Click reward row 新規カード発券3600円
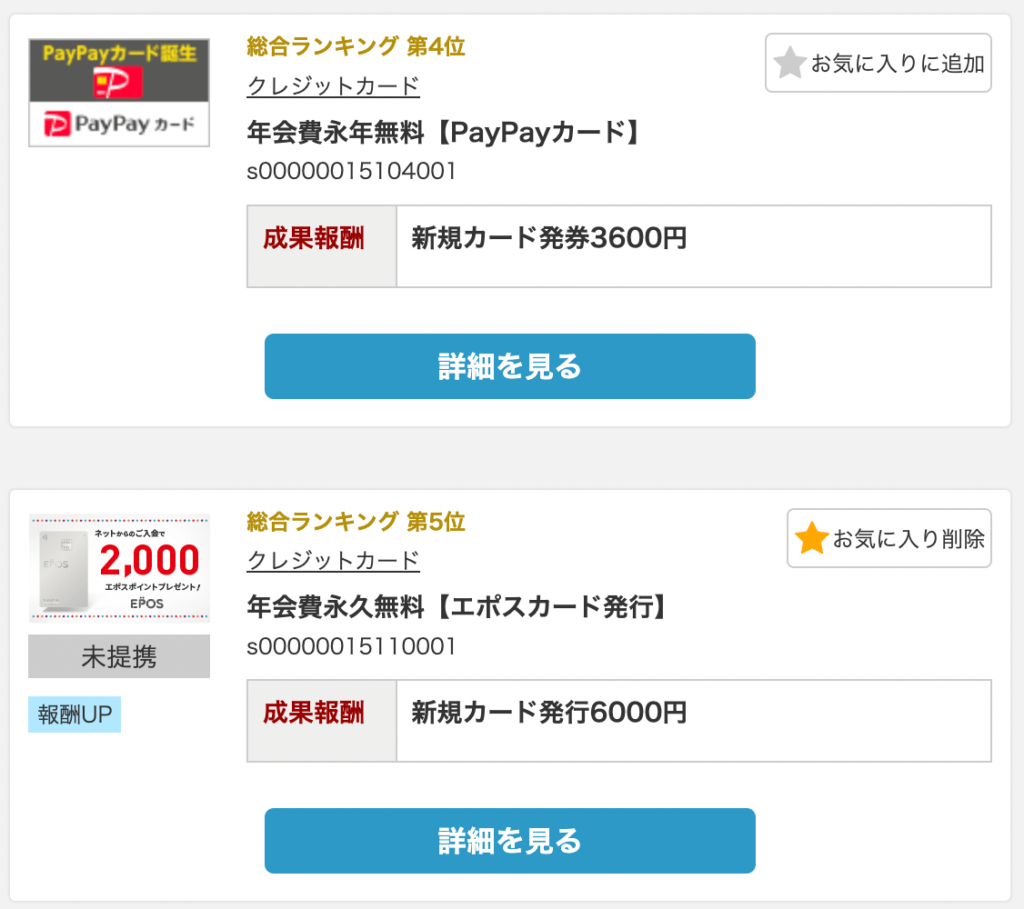The height and width of the screenshot is (909, 1024). pyautogui.click(x=619, y=246)
